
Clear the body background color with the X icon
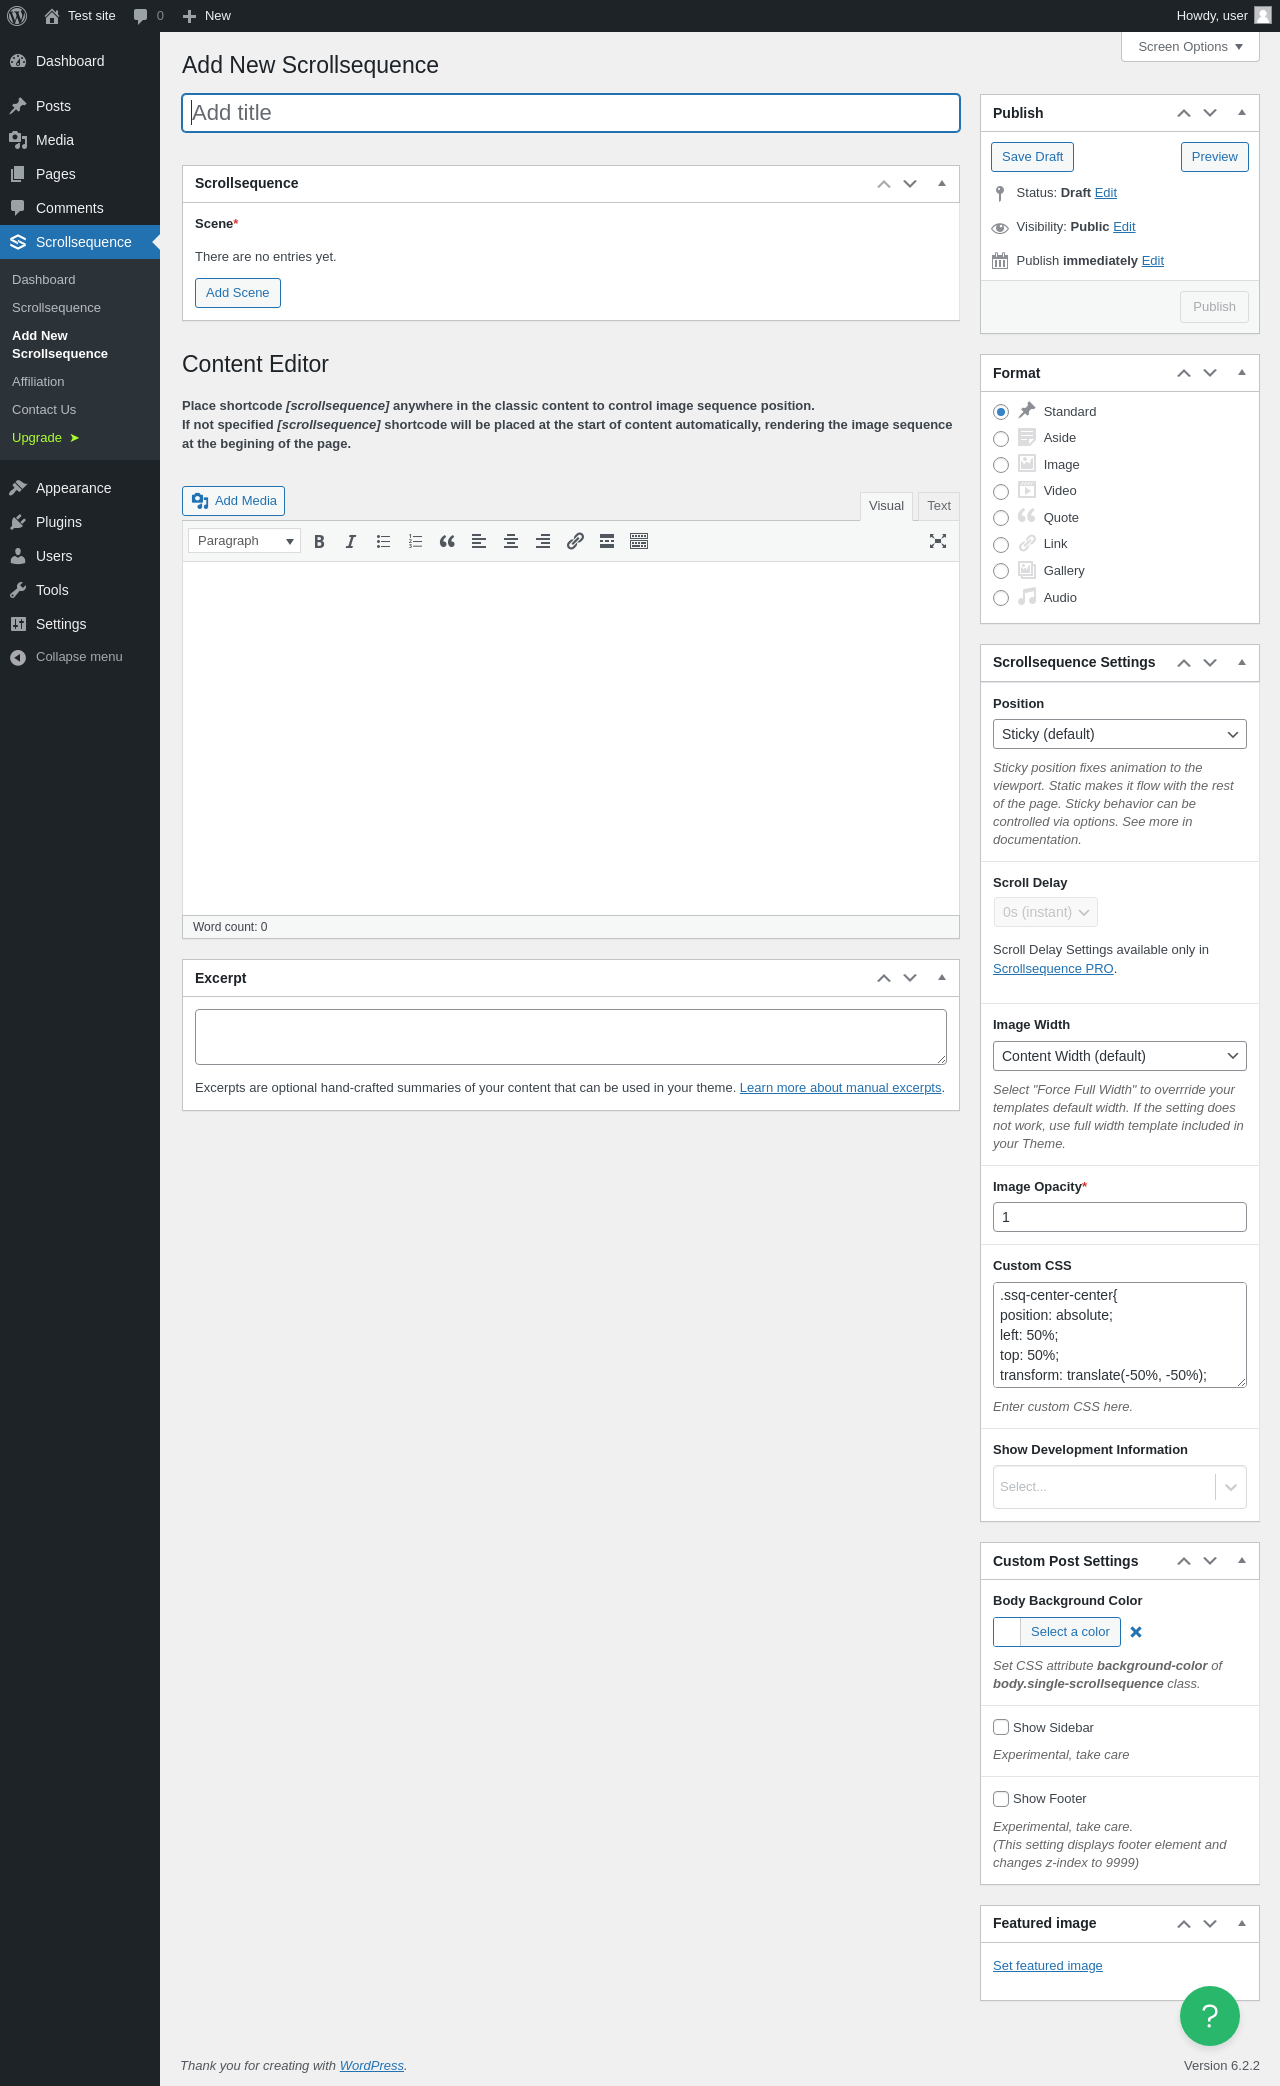tap(1136, 1632)
